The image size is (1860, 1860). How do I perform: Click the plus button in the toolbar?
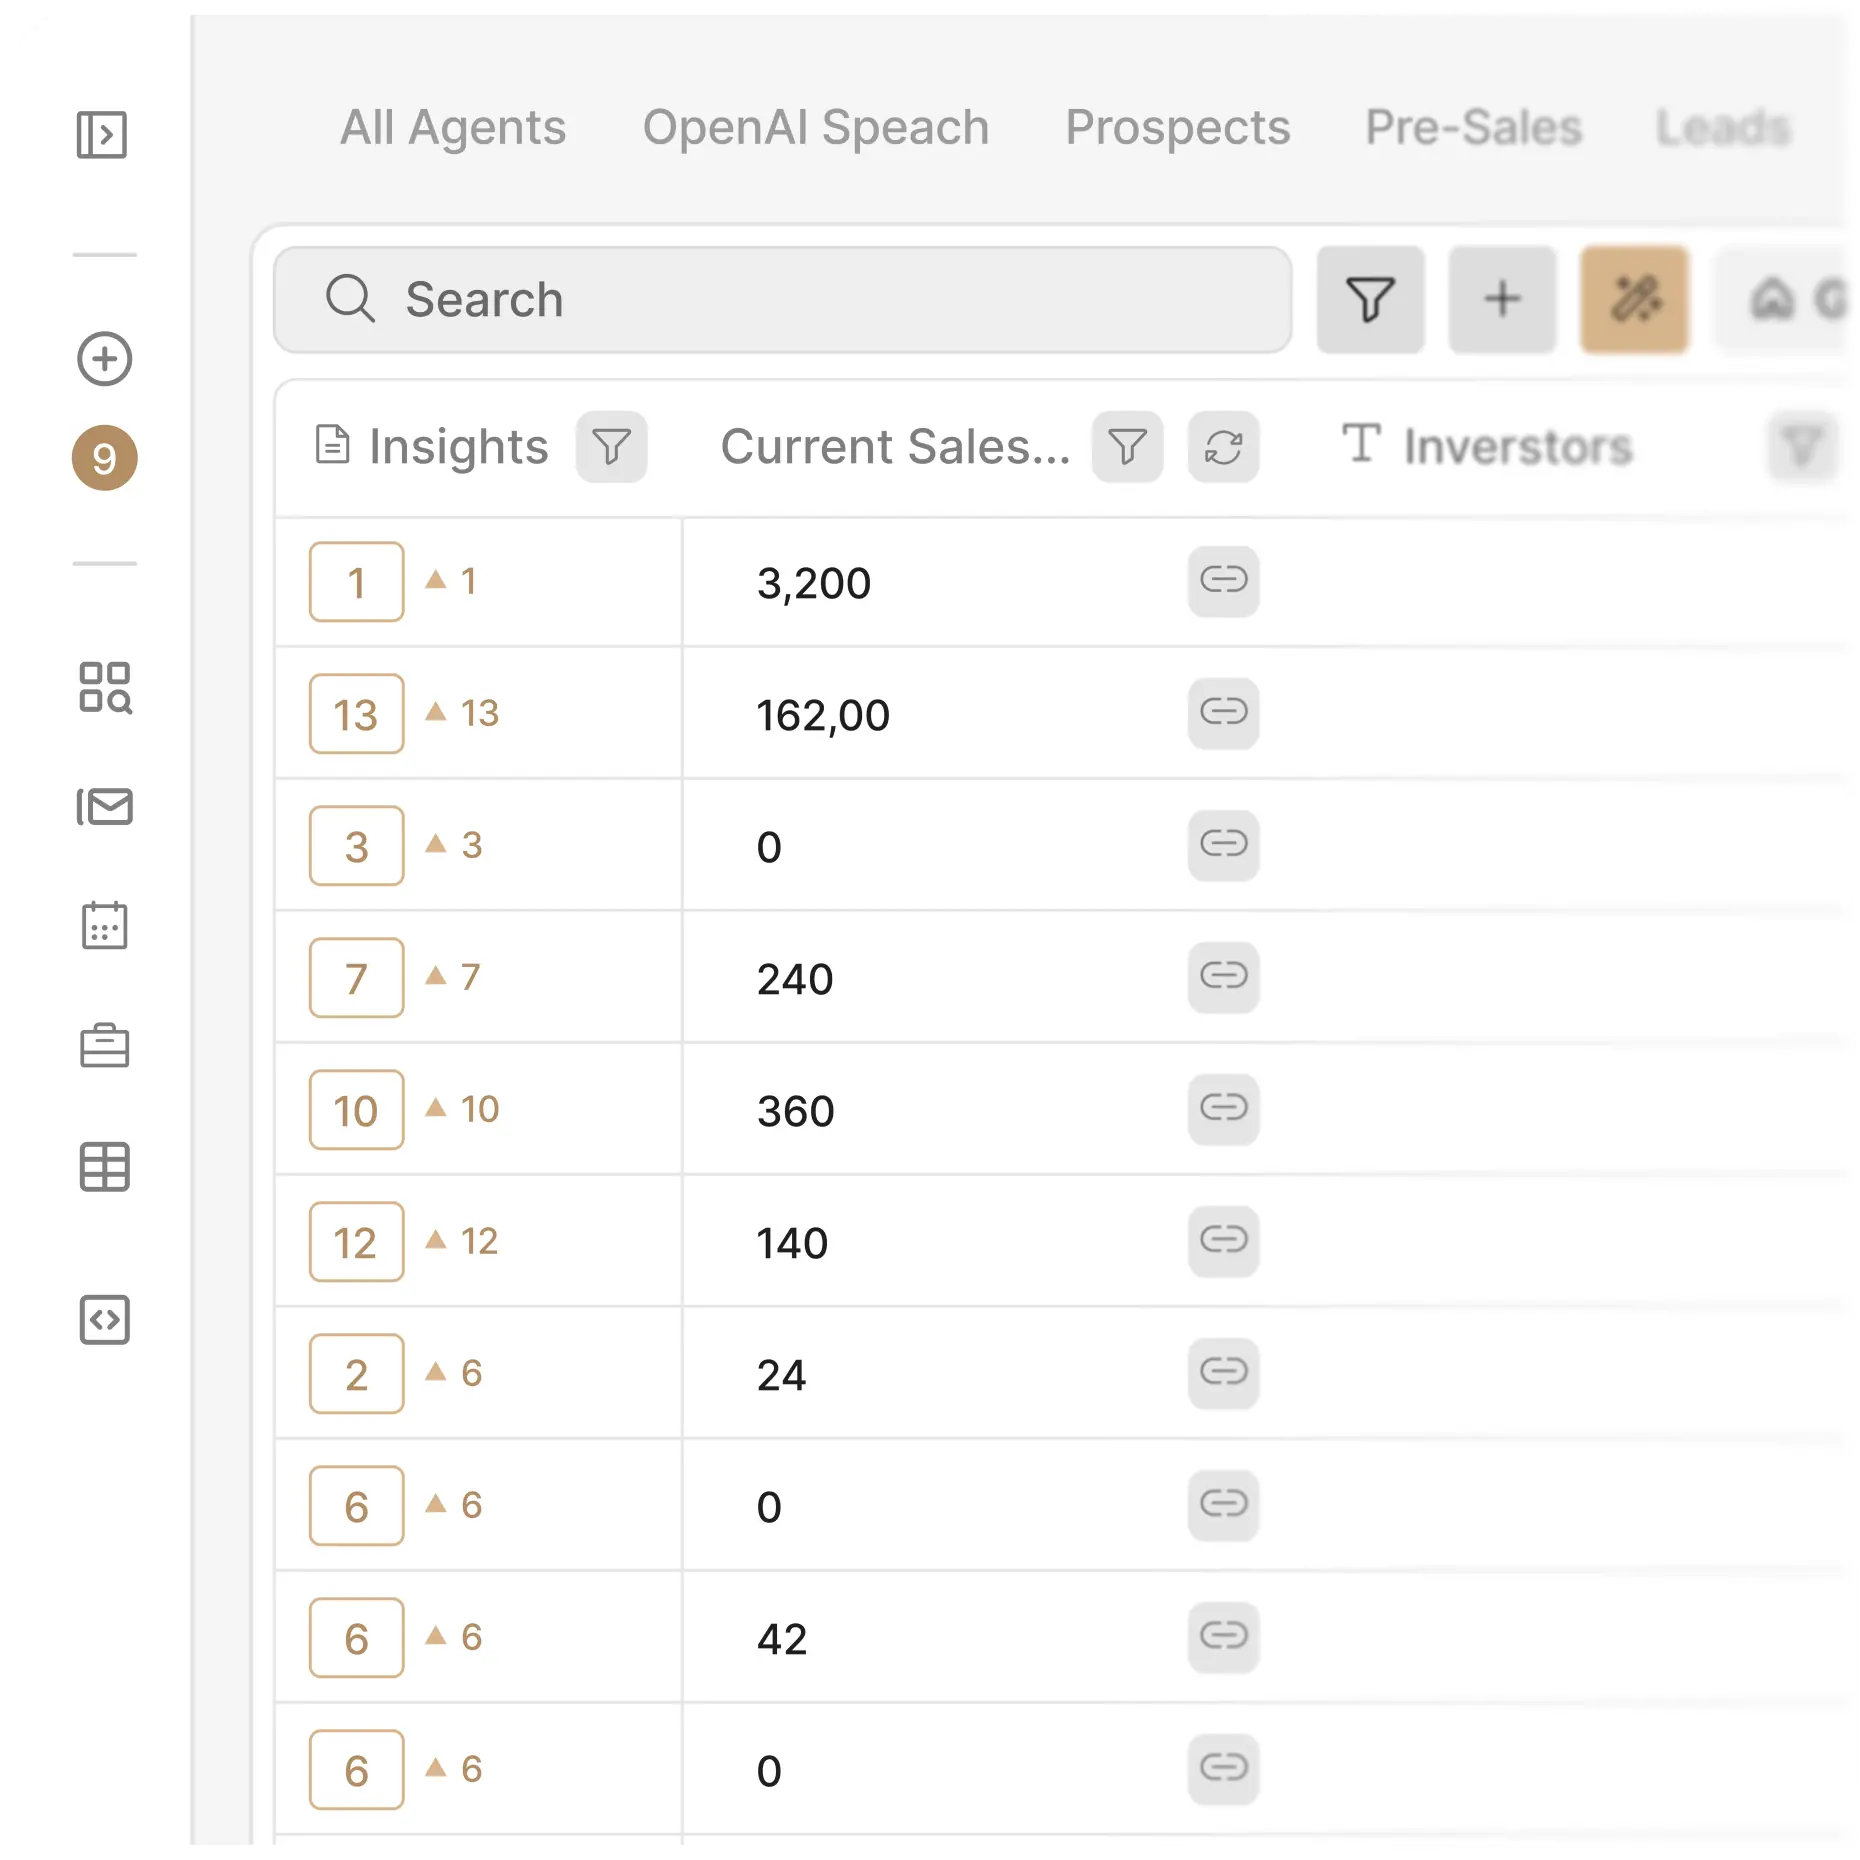(1502, 300)
